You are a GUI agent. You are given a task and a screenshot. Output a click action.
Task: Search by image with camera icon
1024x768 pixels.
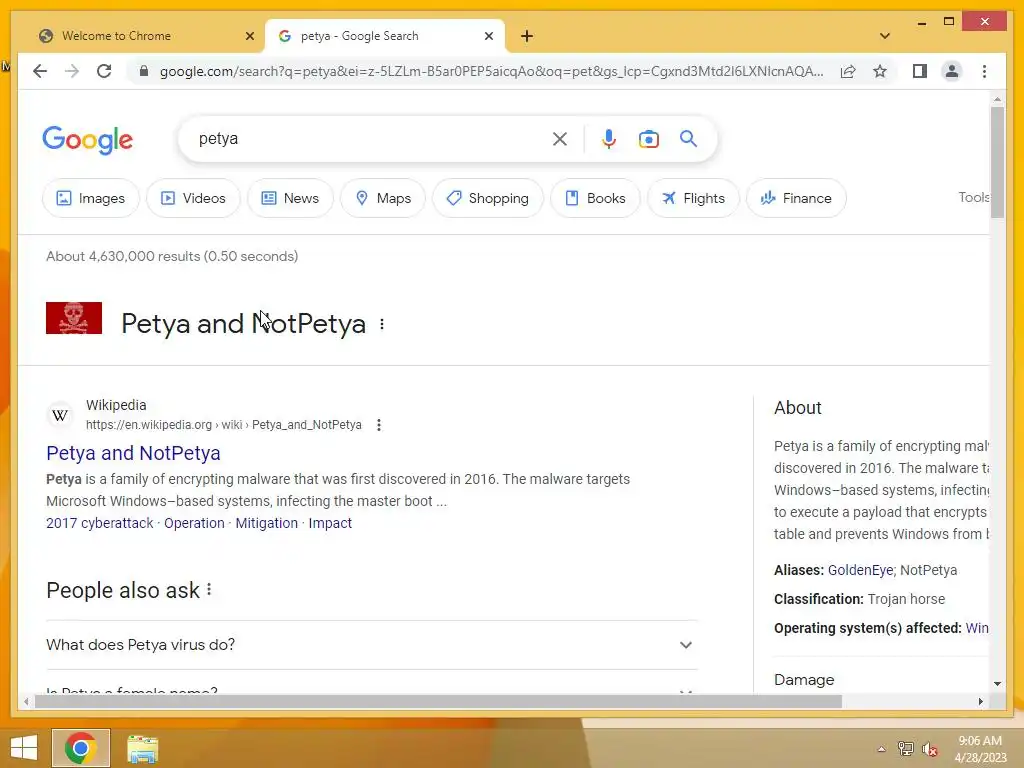point(648,138)
